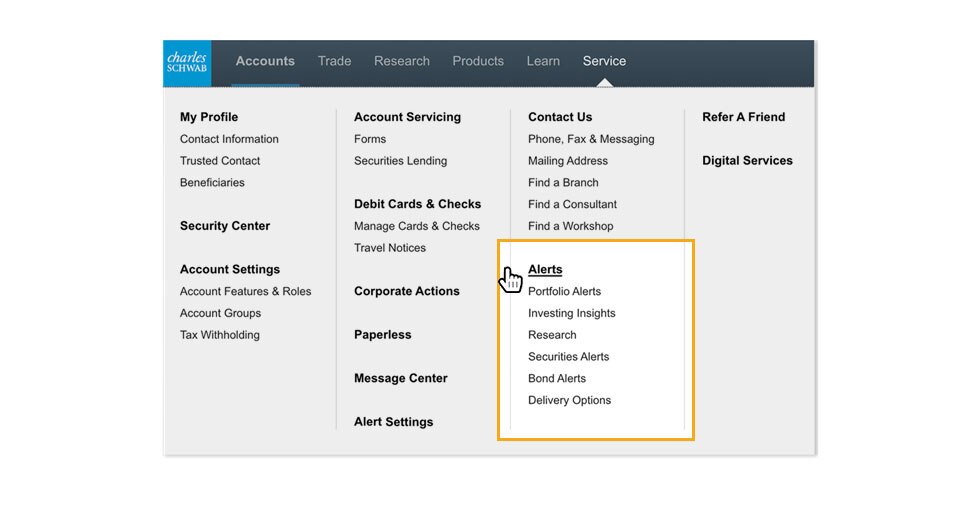
Task: Click the Charles Schwab logo icon
Action: pyautogui.click(x=187, y=63)
